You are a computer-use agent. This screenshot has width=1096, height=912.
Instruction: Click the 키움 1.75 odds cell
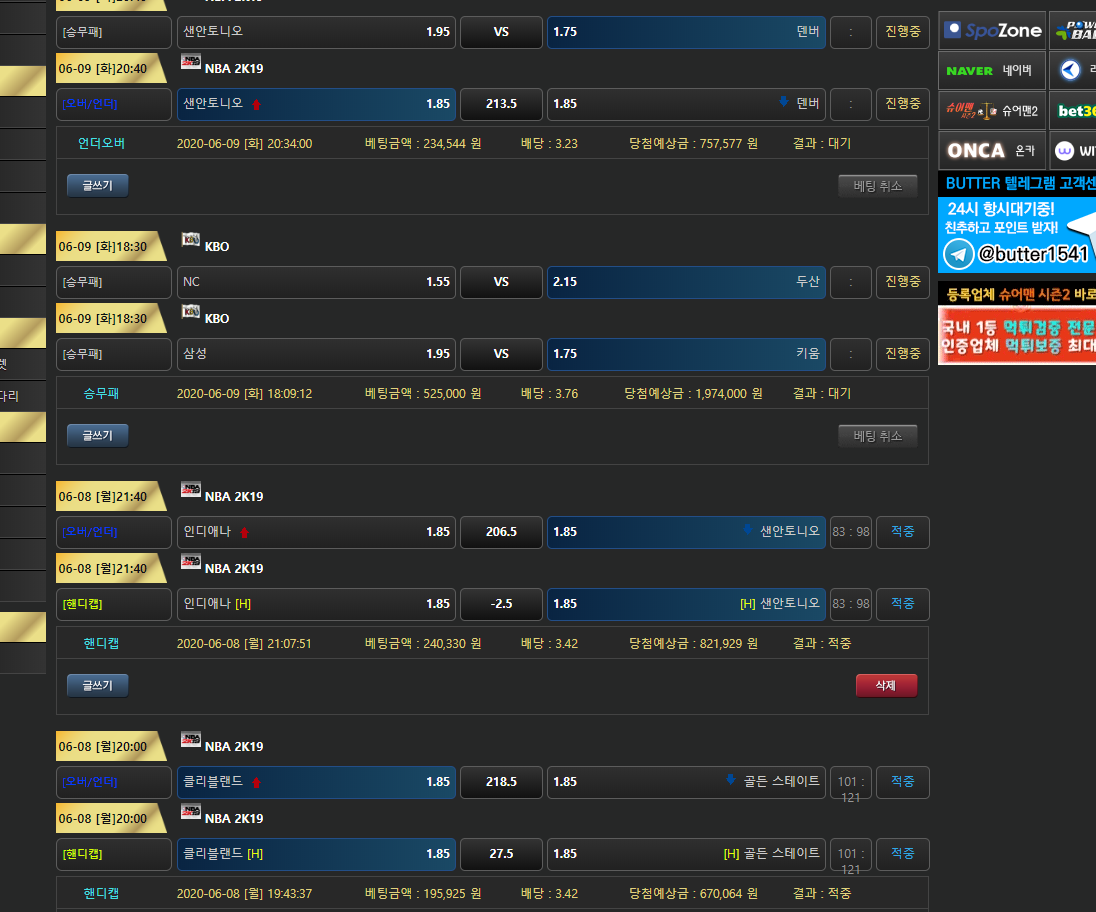pyautogui.click(x=686, y=354)
